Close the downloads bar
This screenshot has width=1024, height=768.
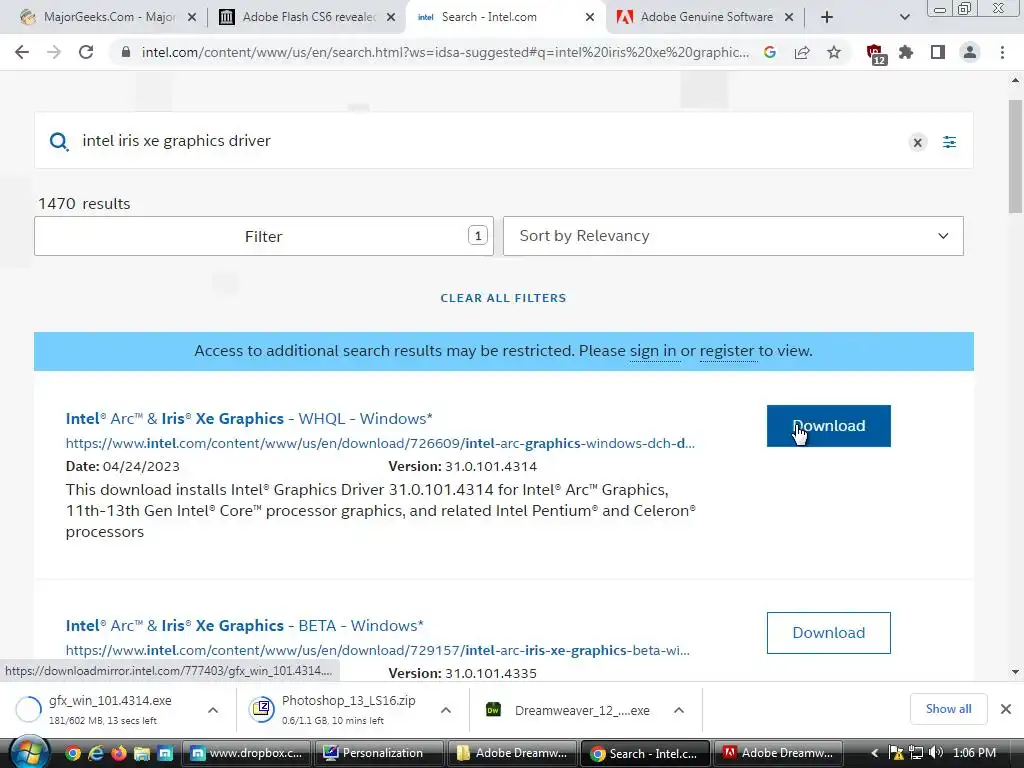pos(1006,709)
